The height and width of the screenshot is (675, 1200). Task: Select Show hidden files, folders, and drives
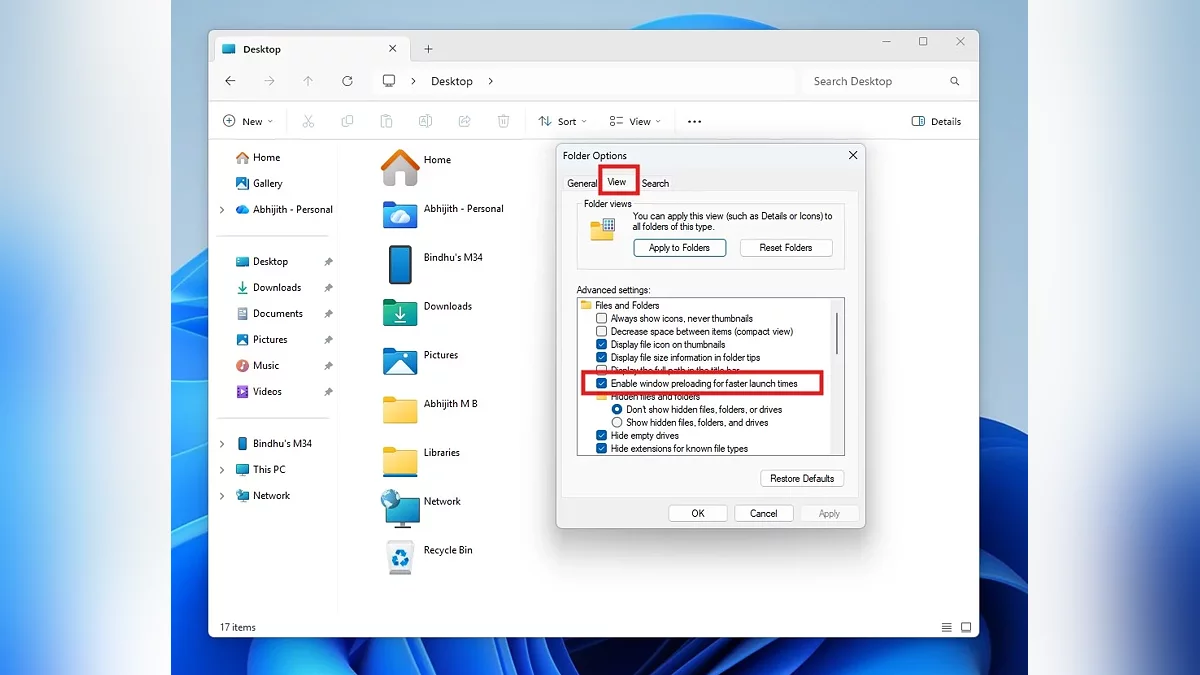[x=617, y=423]
